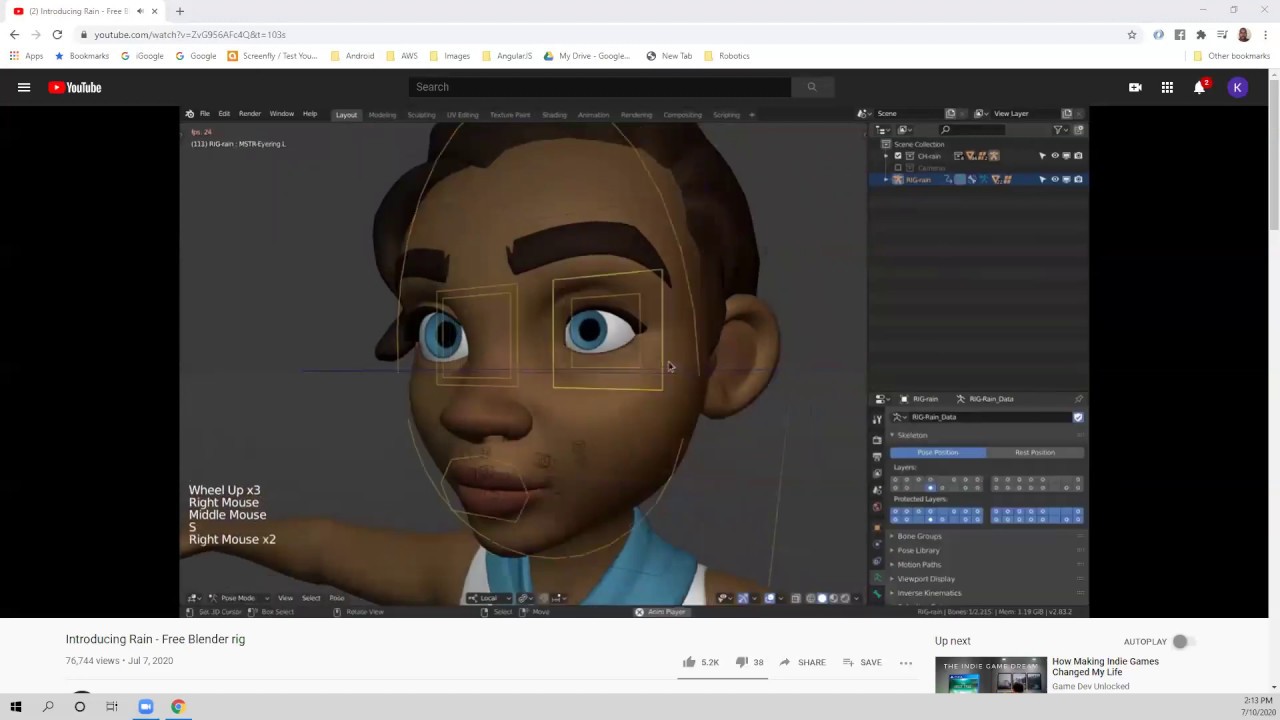Click the like thumbs-up with 5.2K
The width and height of the screenshot is (1280, 720).
[700, 662]
